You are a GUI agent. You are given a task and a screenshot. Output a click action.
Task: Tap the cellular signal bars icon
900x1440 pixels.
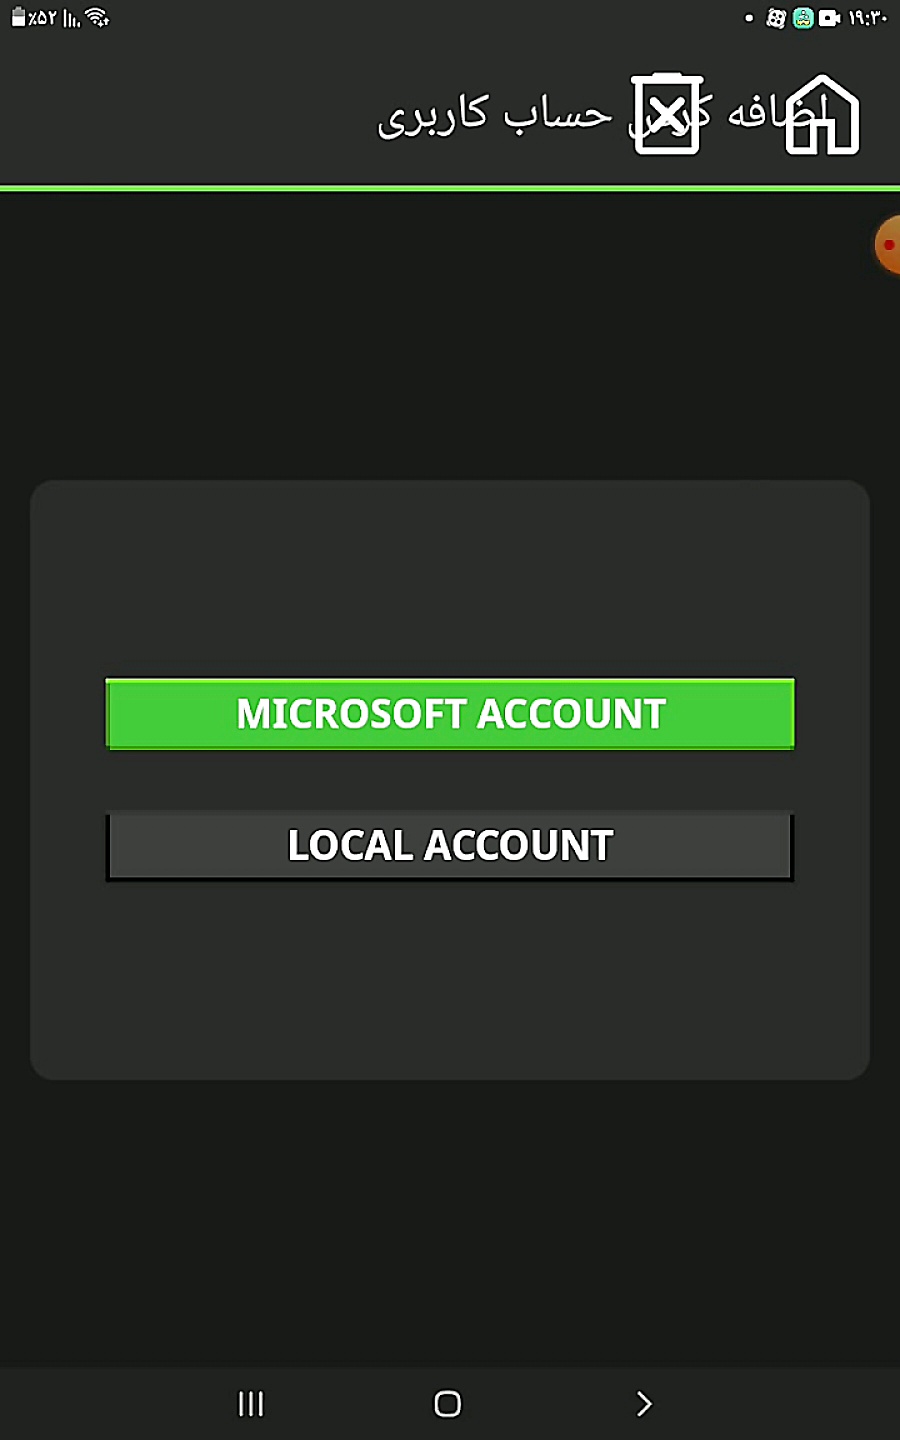pos(71,18)
